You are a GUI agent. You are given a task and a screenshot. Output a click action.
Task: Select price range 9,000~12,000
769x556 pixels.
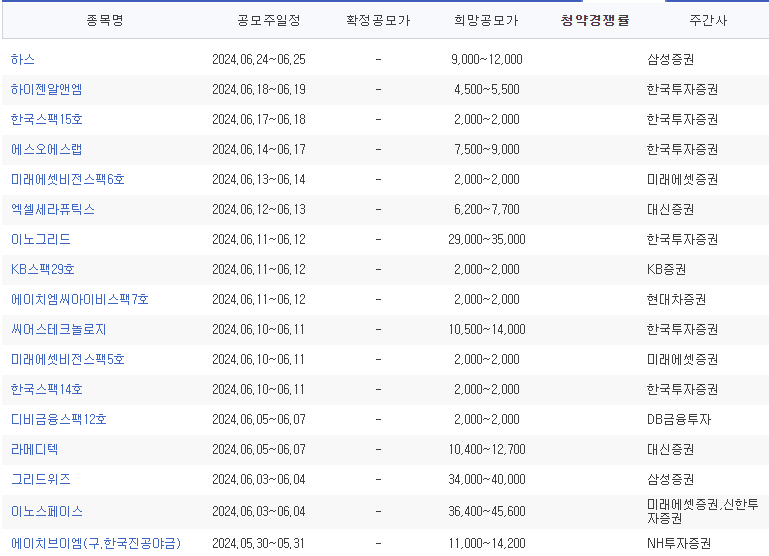(x=487, y=59)
